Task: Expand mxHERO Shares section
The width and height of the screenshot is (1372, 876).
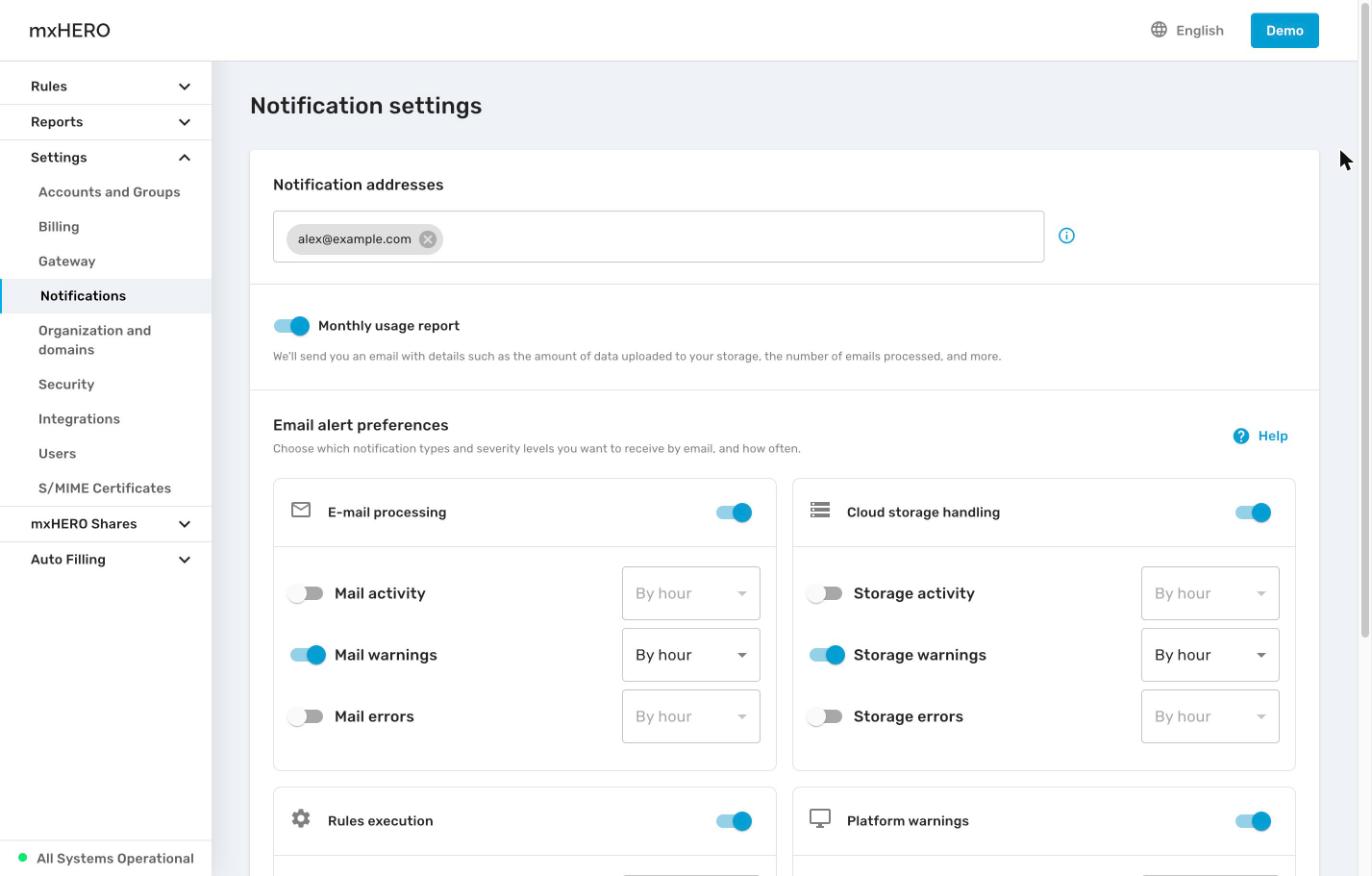Action: tap(106, 524)
